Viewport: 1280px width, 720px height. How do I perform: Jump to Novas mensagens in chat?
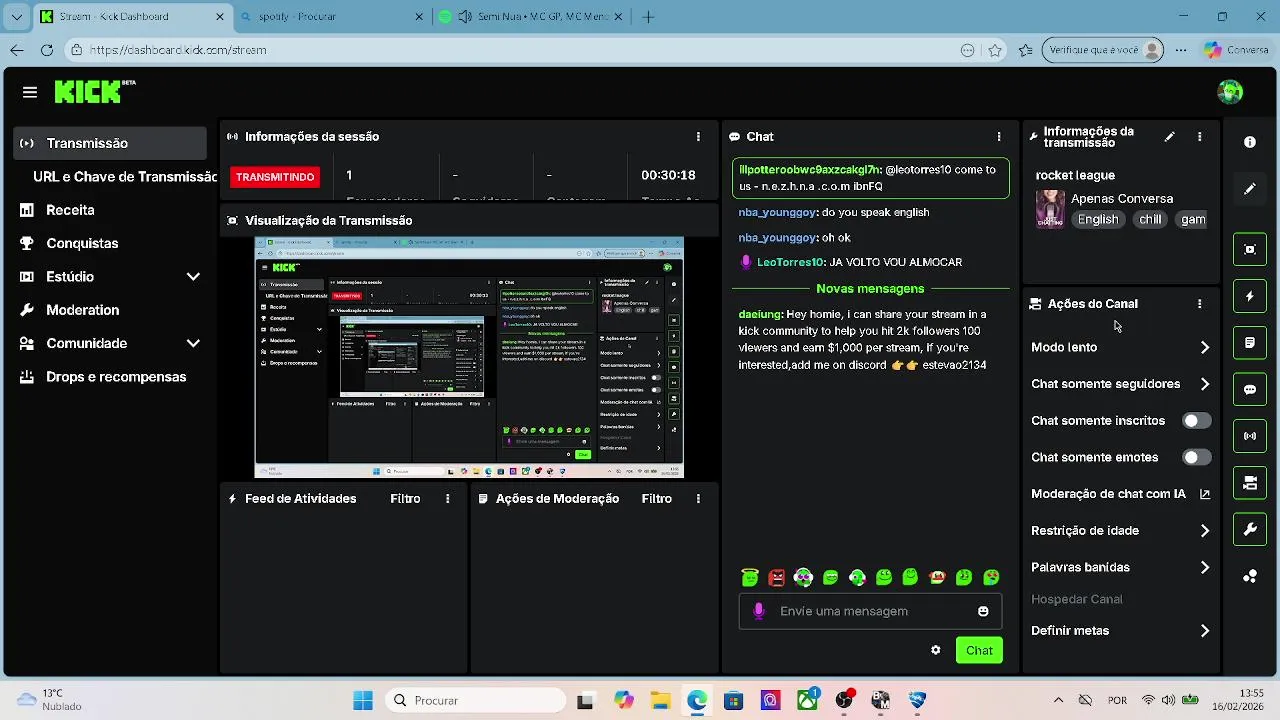tap(870, 289)
